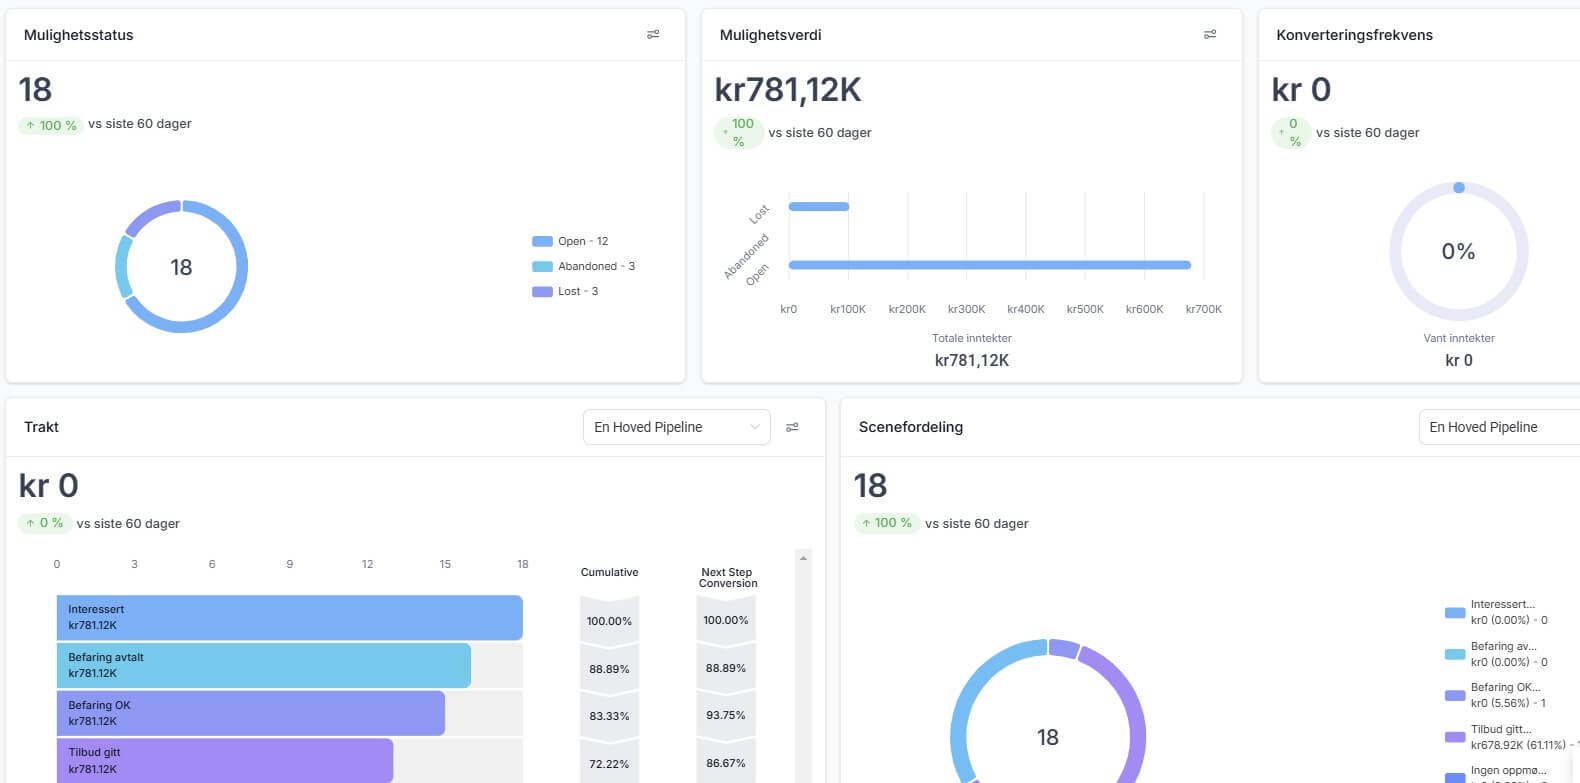Click the Next Step Conversion column header
The image size is (1580, 783).
pyautogui.click(x=727, y=578)
